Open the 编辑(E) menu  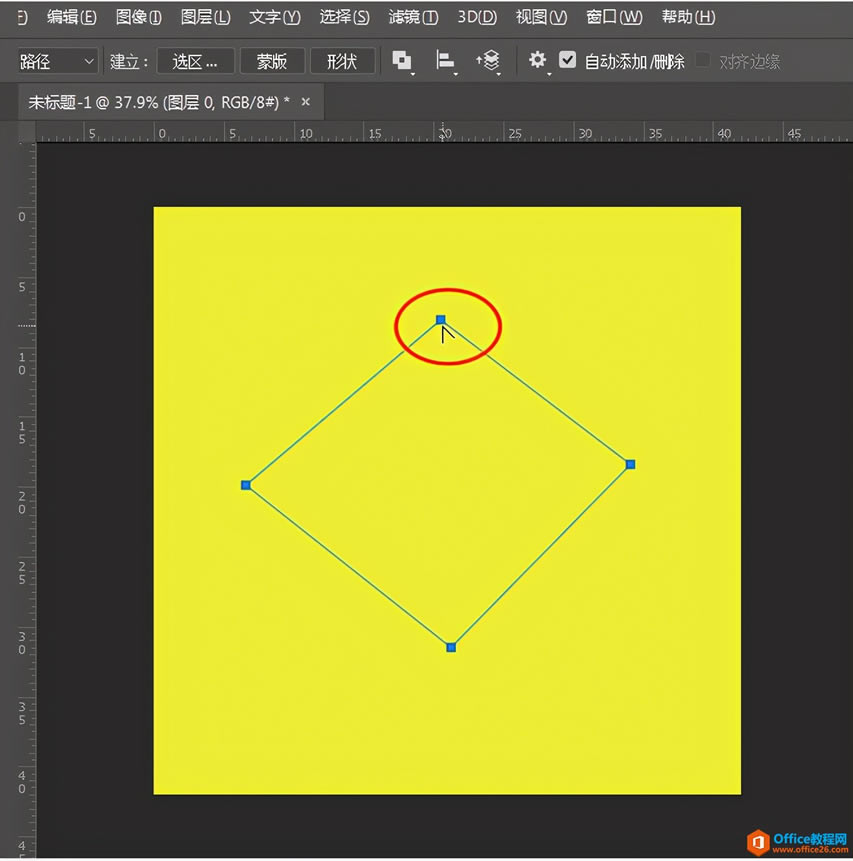pos(71,18)
